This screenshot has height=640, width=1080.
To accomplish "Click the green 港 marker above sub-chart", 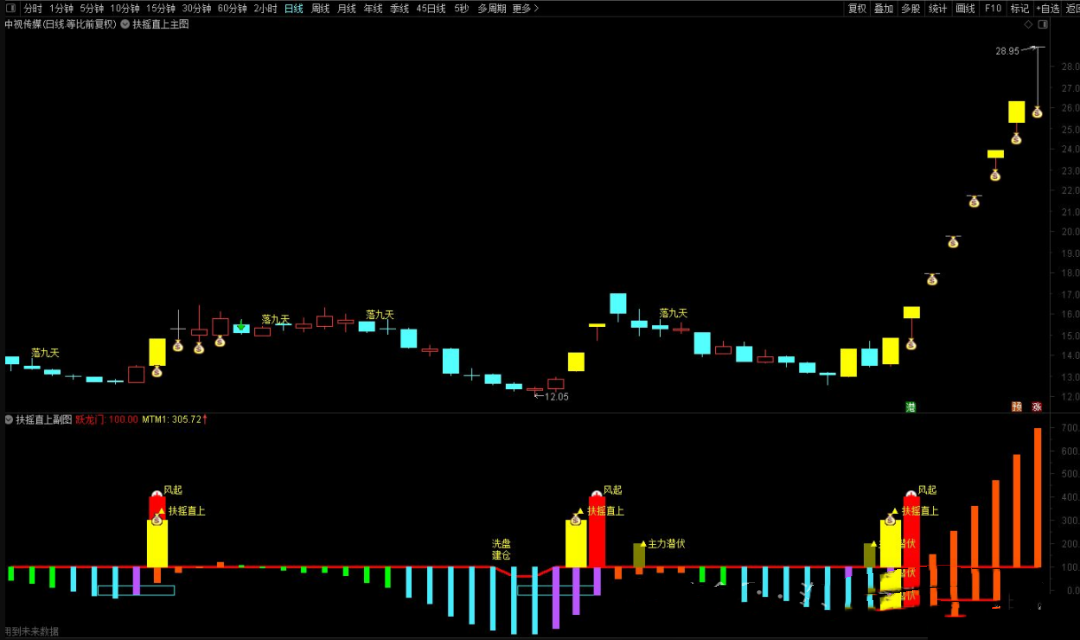I will coord(911,407).
